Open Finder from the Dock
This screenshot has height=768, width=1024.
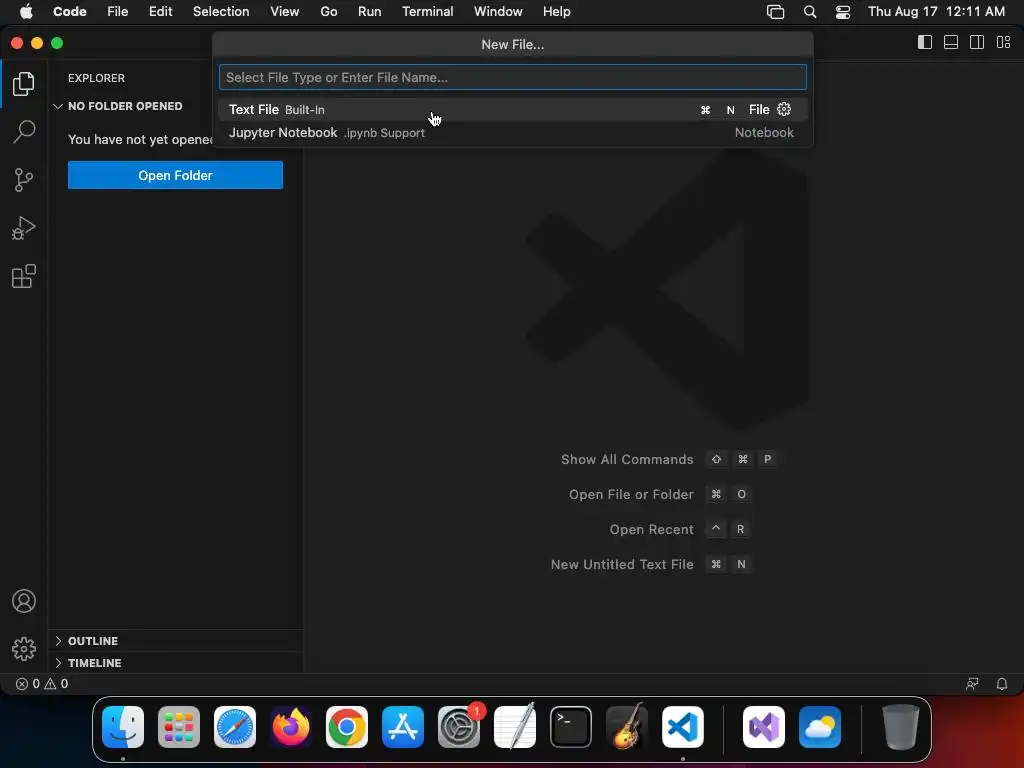coord(123,727)
